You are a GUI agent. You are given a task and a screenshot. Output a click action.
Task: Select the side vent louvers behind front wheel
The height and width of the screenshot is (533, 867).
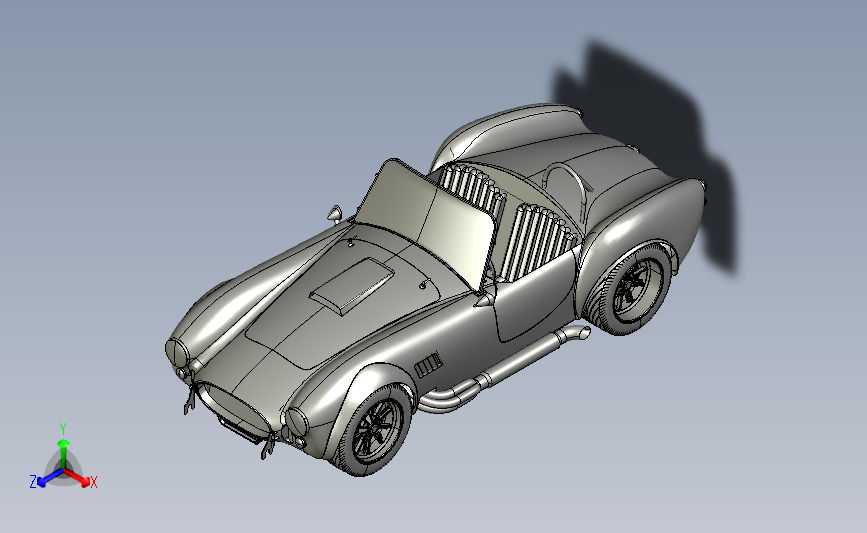(429, 365)
